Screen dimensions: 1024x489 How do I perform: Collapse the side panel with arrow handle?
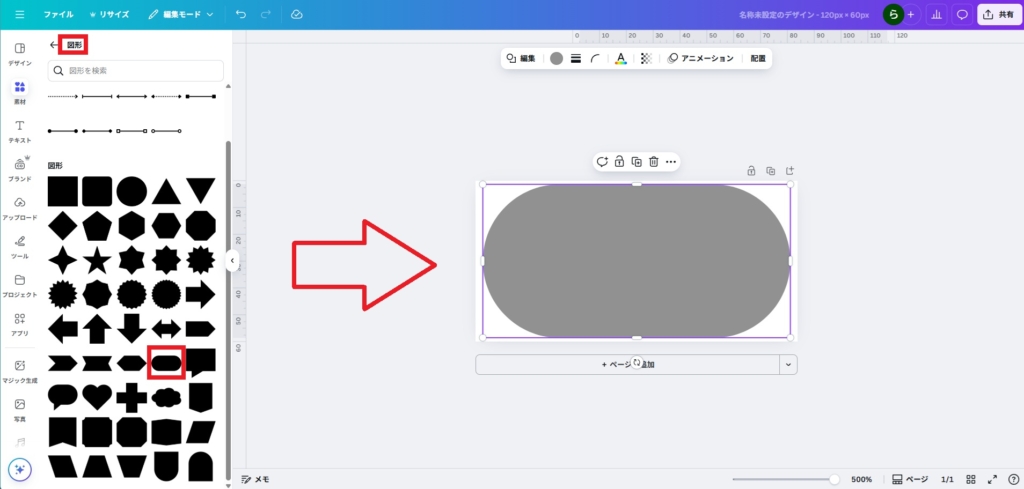pos(232,261)
